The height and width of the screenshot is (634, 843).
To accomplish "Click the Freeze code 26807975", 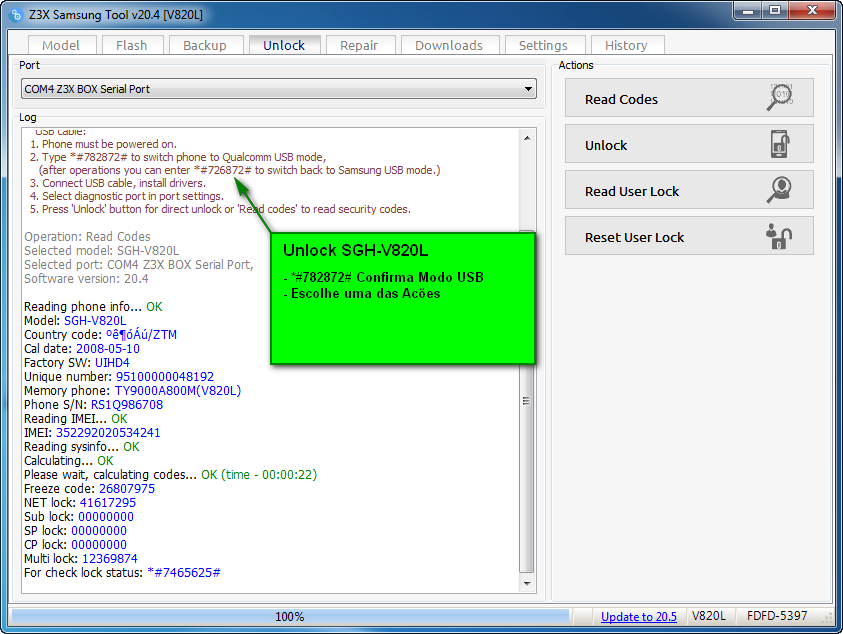I will pos(127,489).
